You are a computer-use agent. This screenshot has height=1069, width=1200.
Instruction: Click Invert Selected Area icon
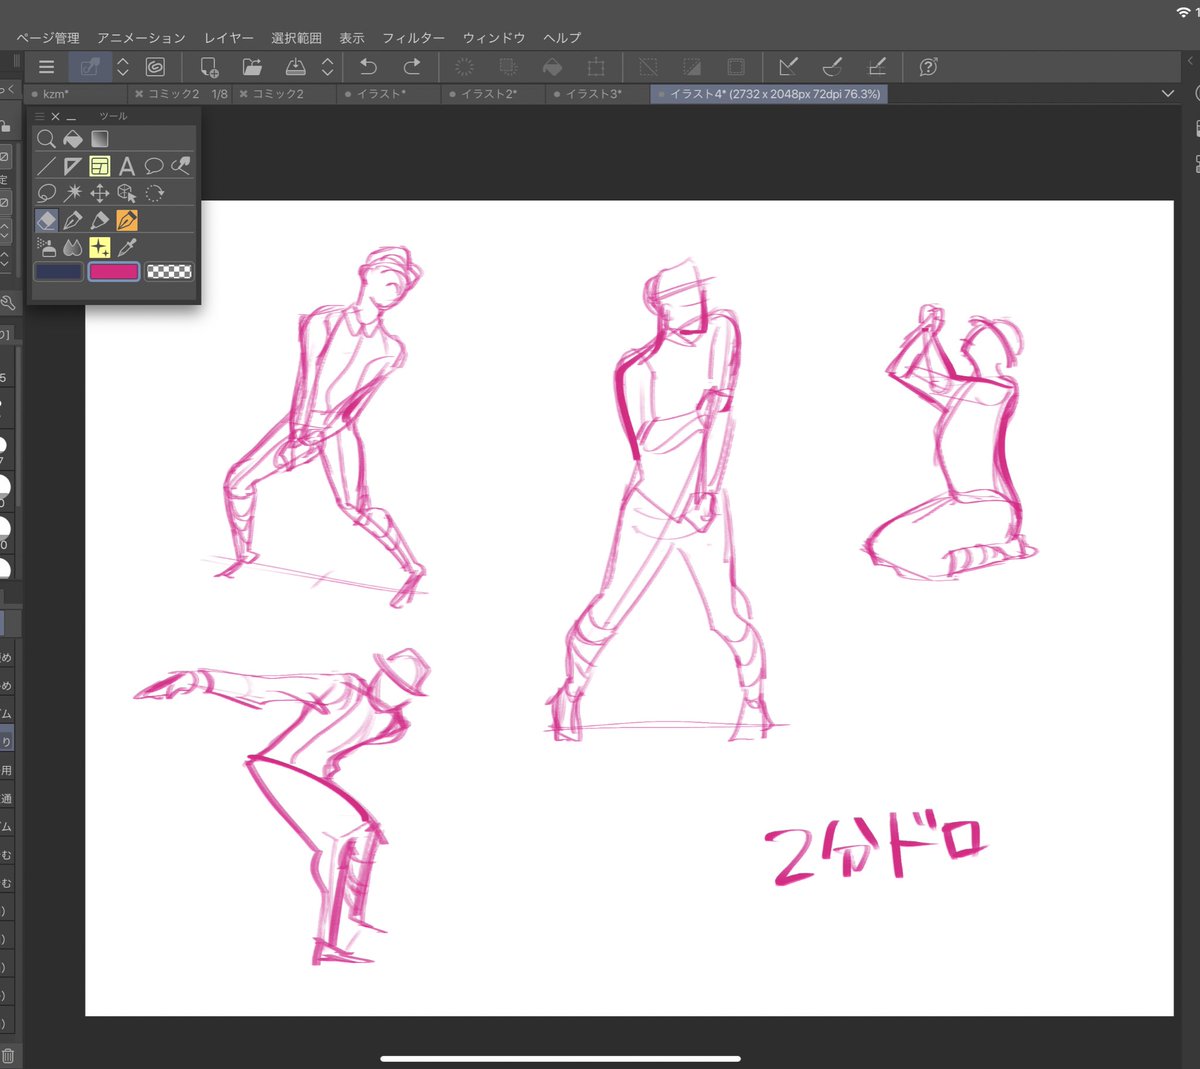pos(692,67)
